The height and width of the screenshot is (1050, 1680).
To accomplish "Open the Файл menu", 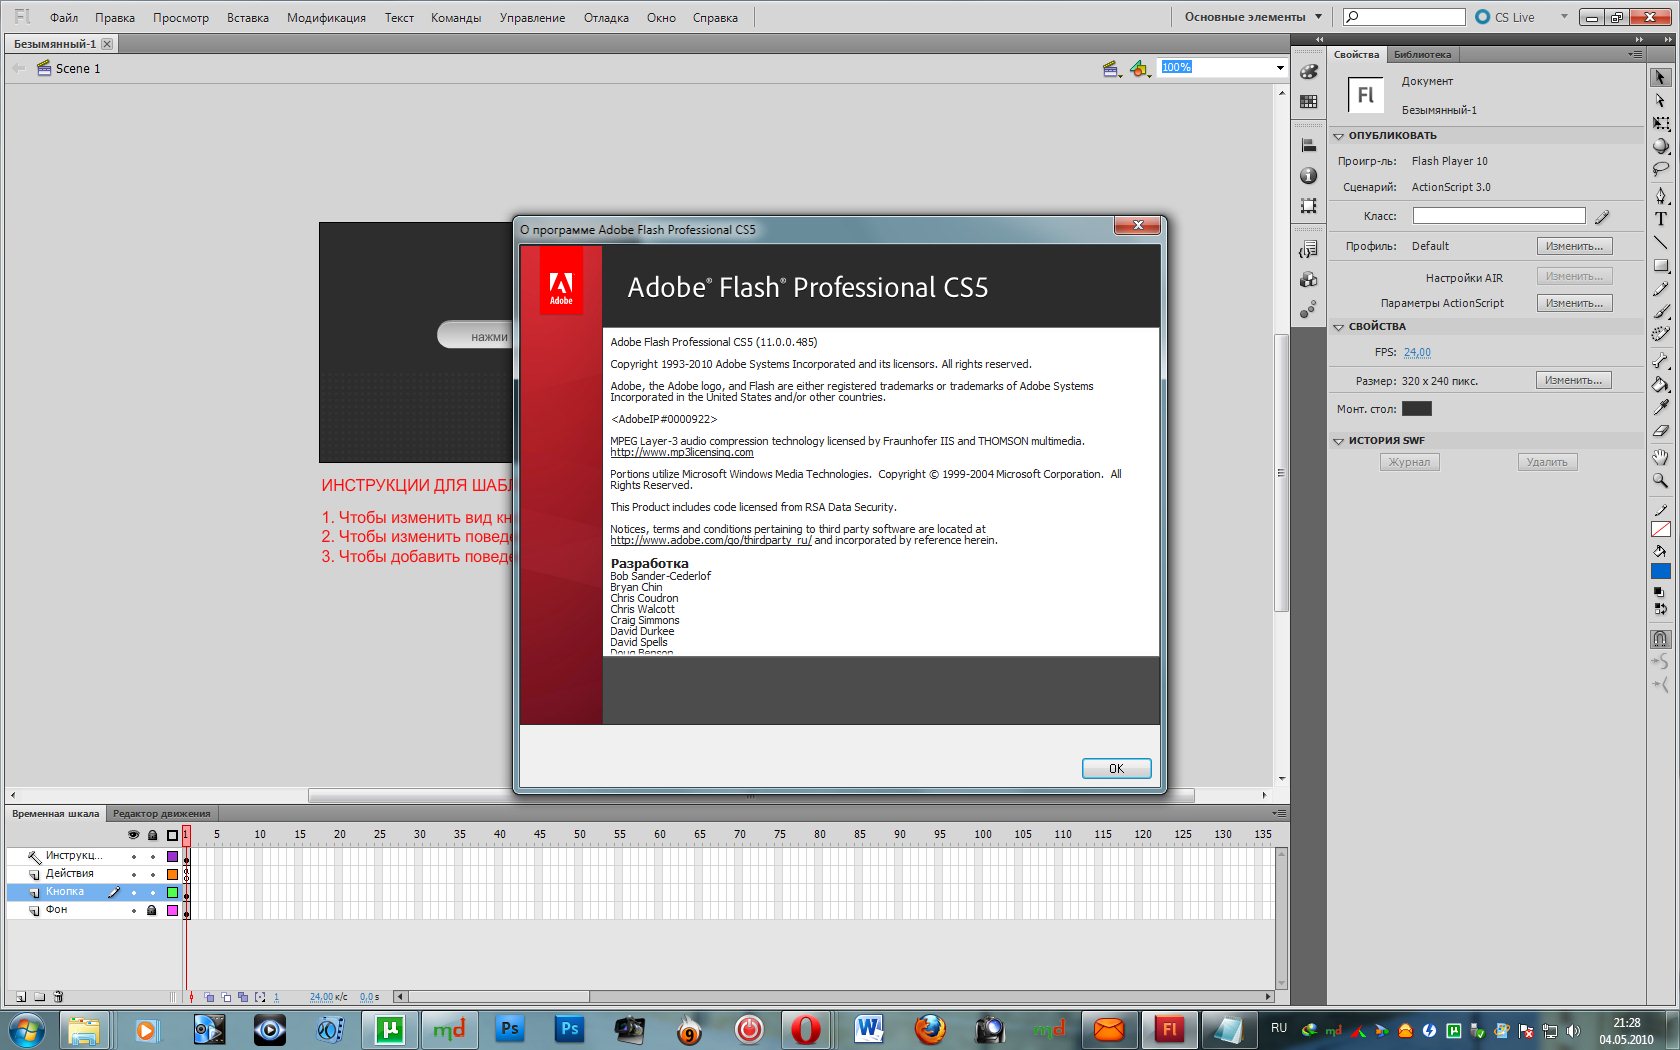I will (x=64, y=18).
